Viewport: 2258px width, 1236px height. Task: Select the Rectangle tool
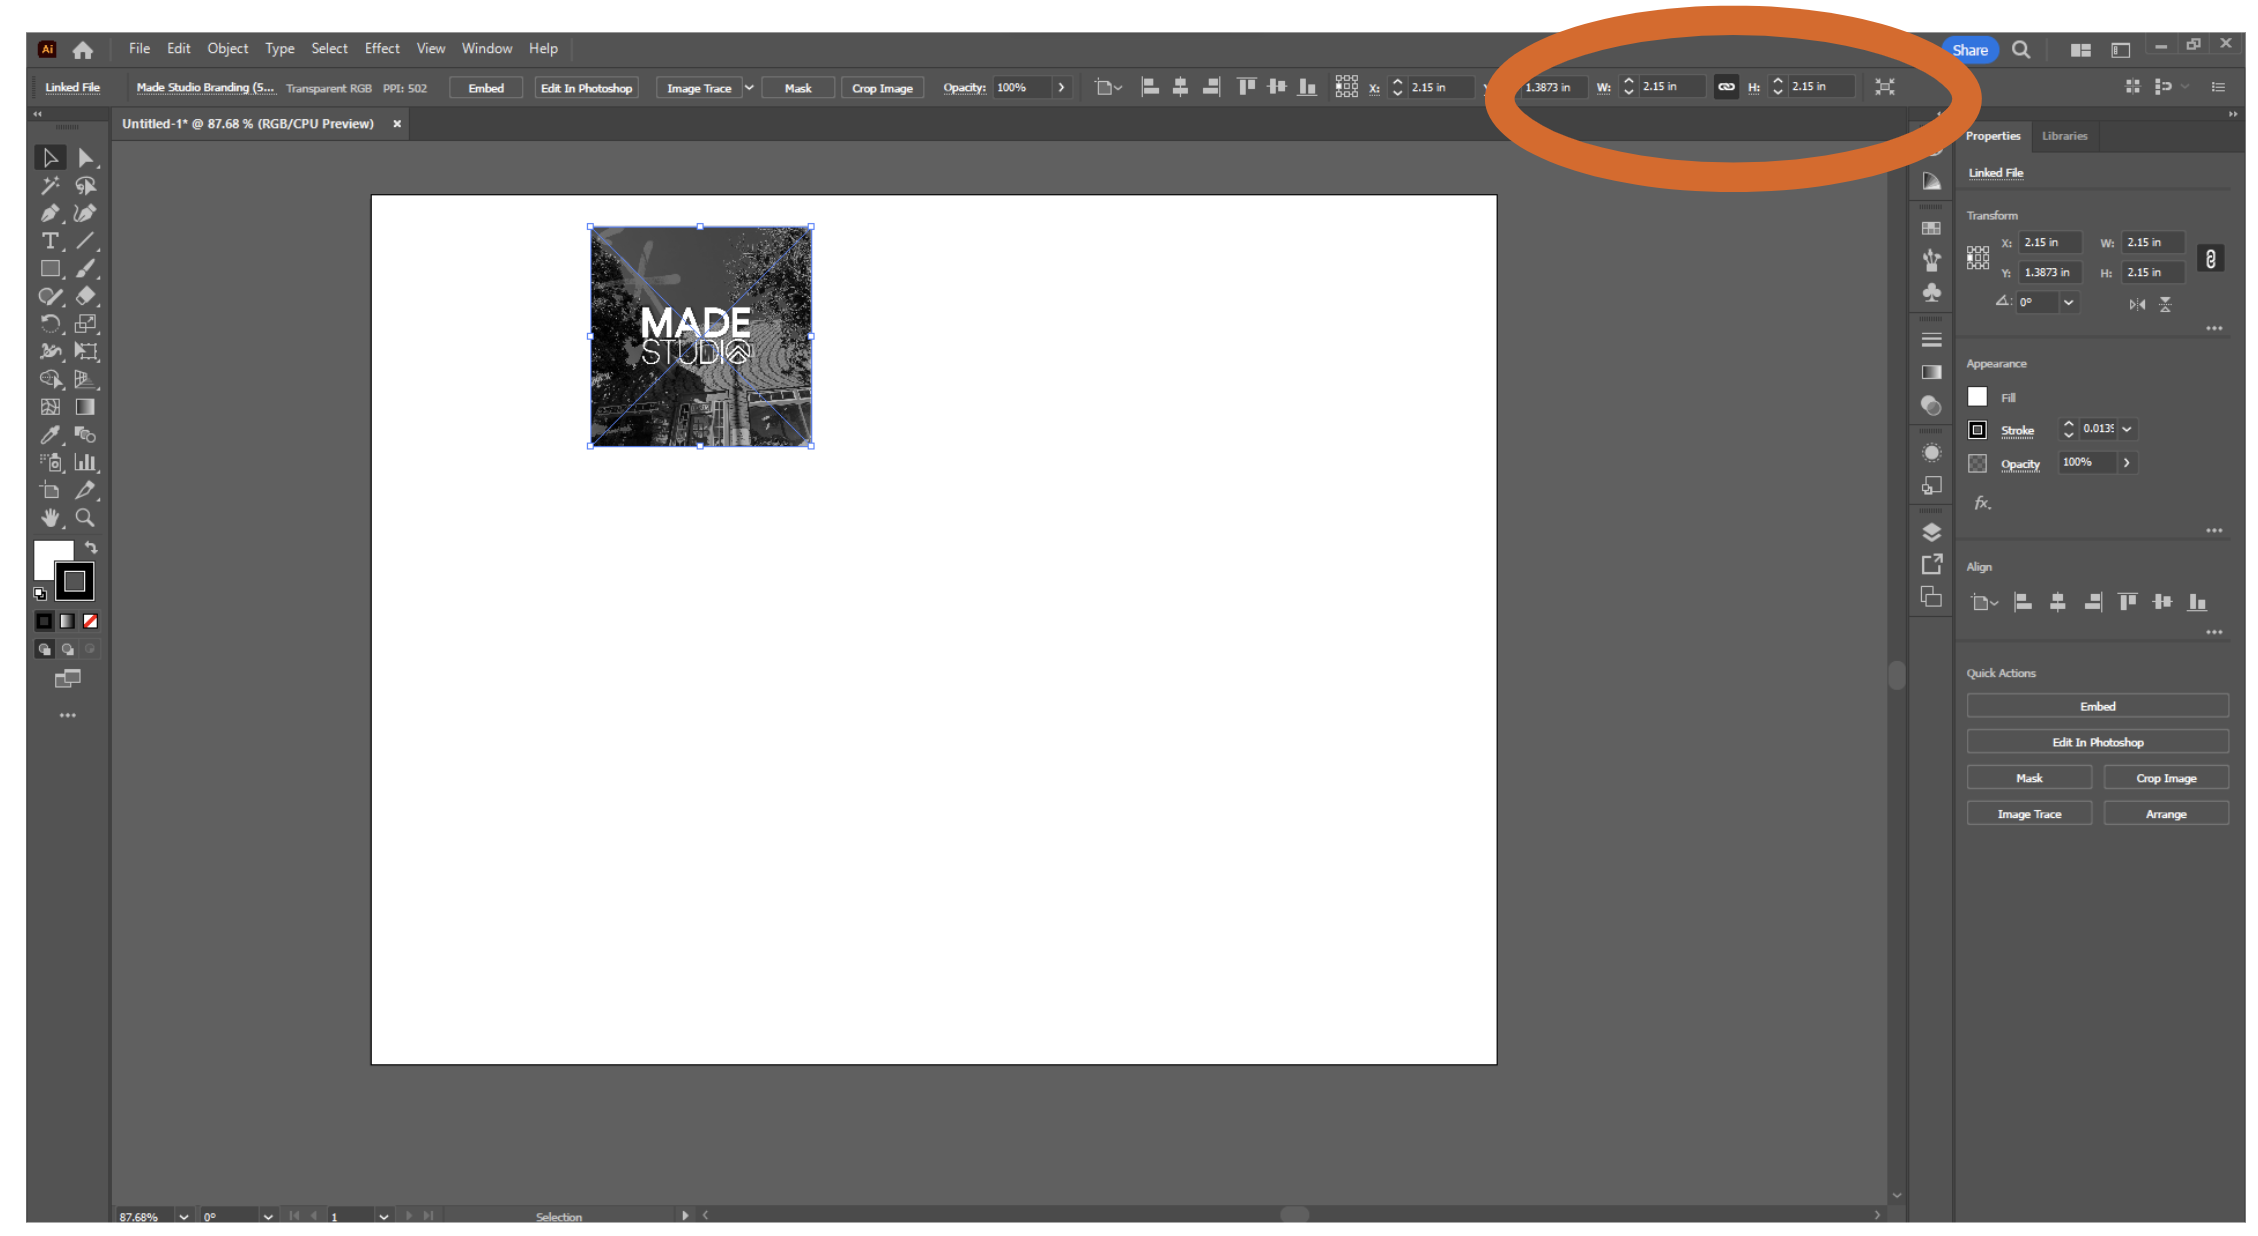[50, 268]
